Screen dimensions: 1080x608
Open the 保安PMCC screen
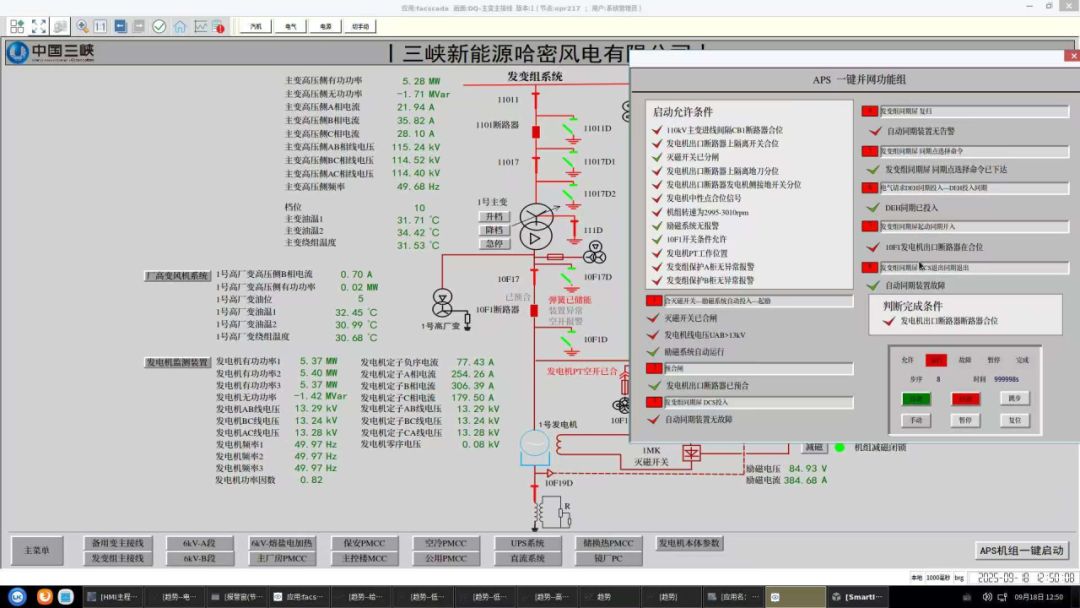(364, 543)
